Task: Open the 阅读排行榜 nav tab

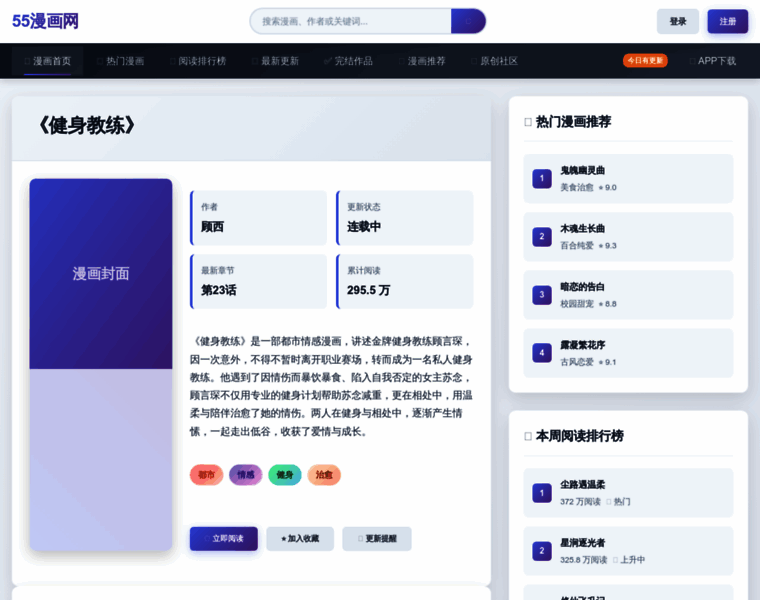Action: (x=197, y=61)
